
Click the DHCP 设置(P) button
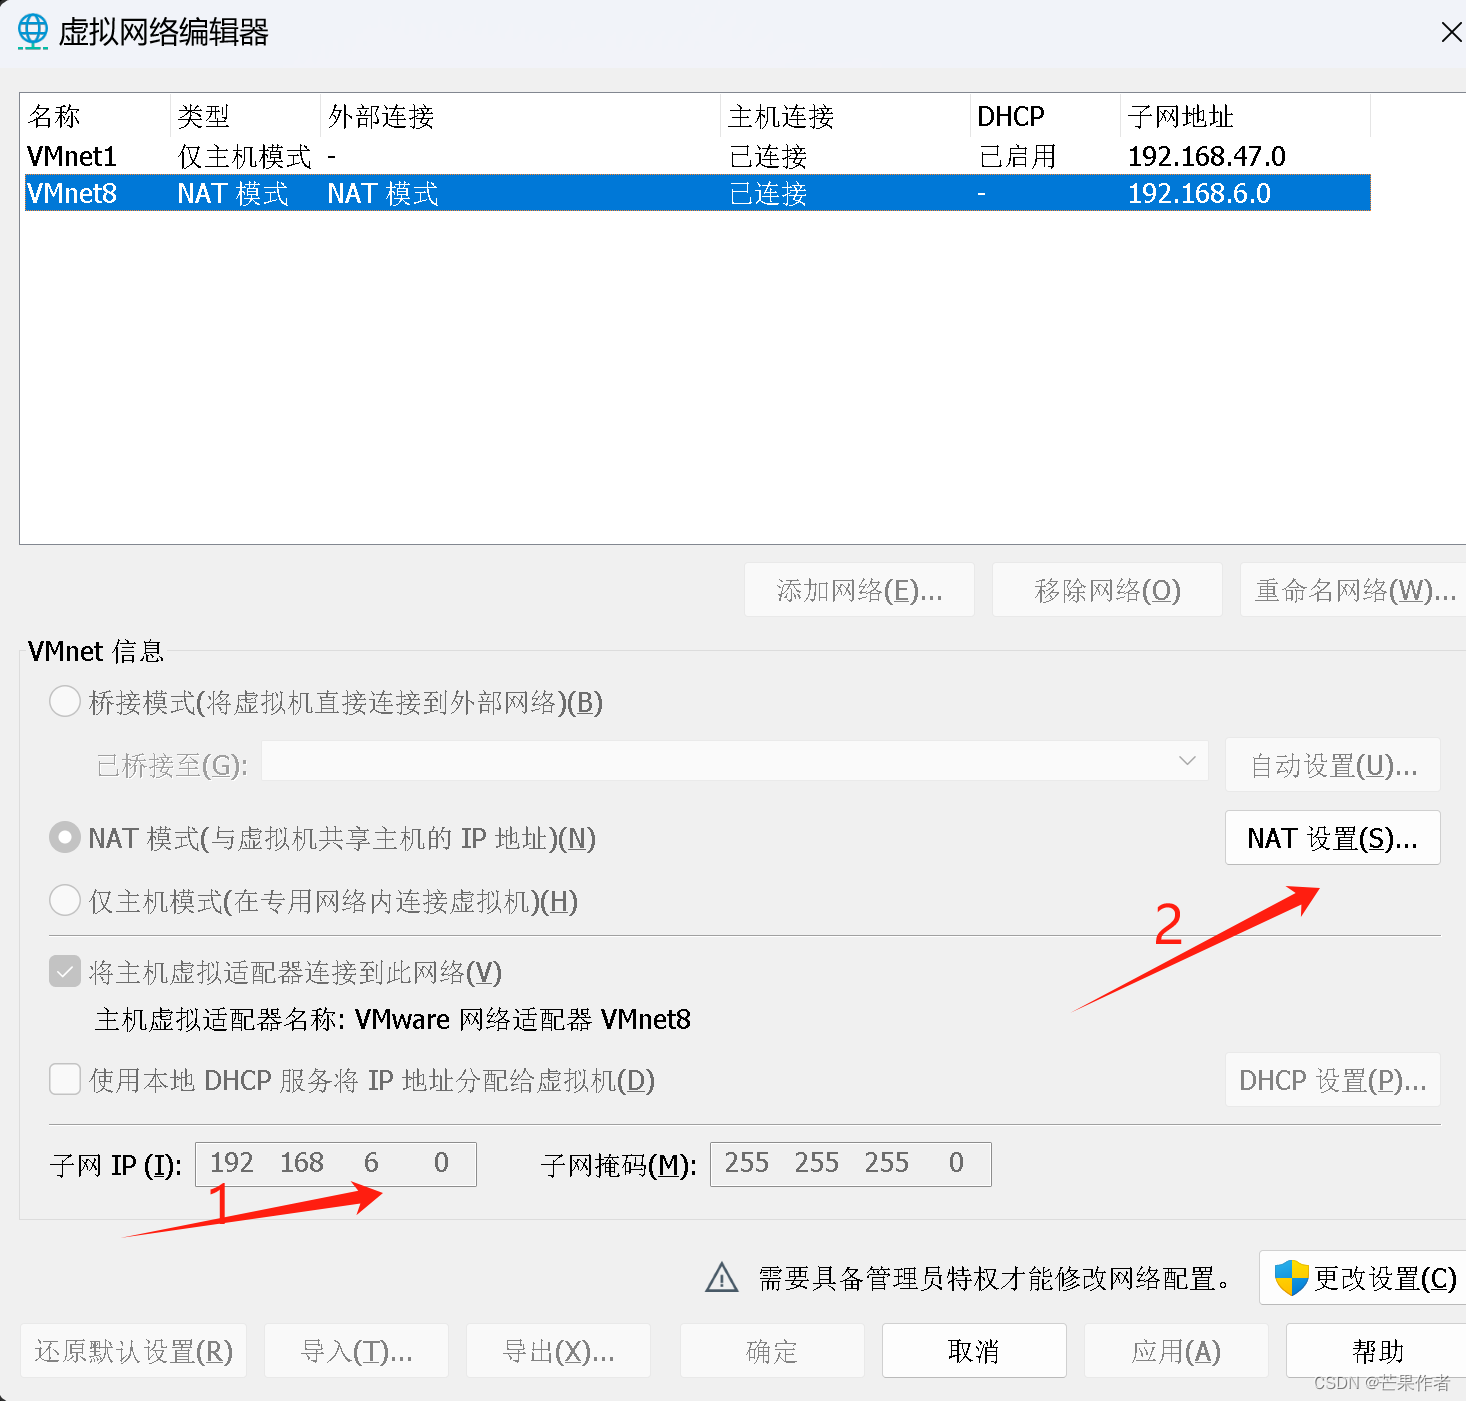1332,1080
